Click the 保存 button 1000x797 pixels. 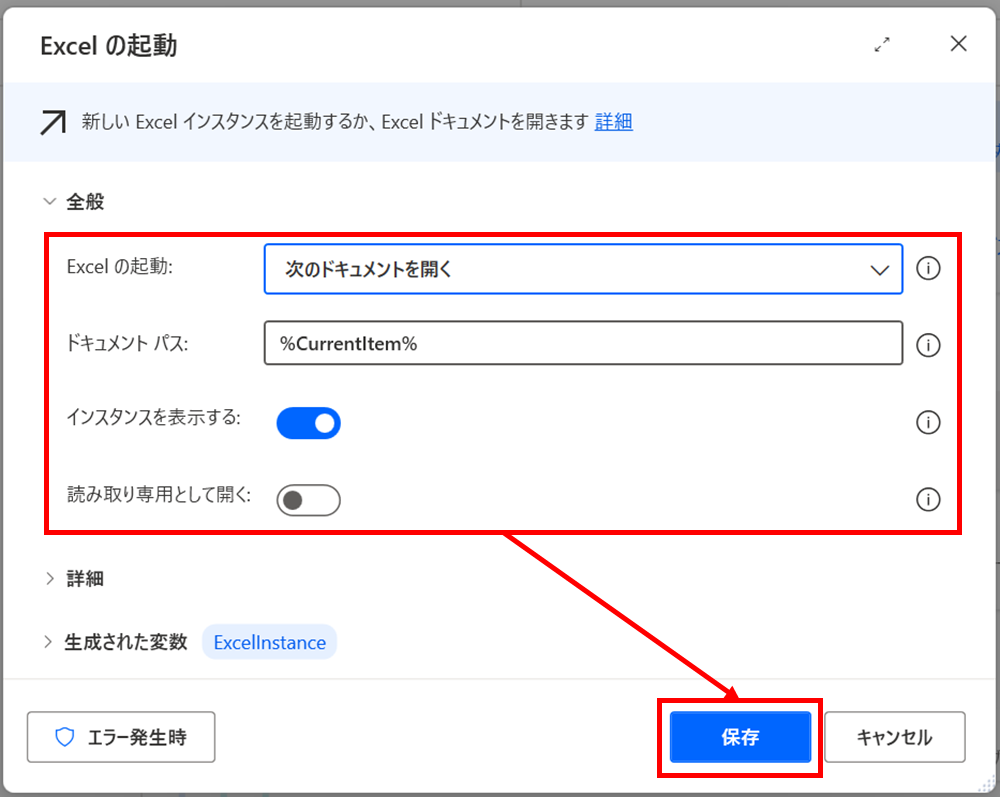[x=740, y=737]
